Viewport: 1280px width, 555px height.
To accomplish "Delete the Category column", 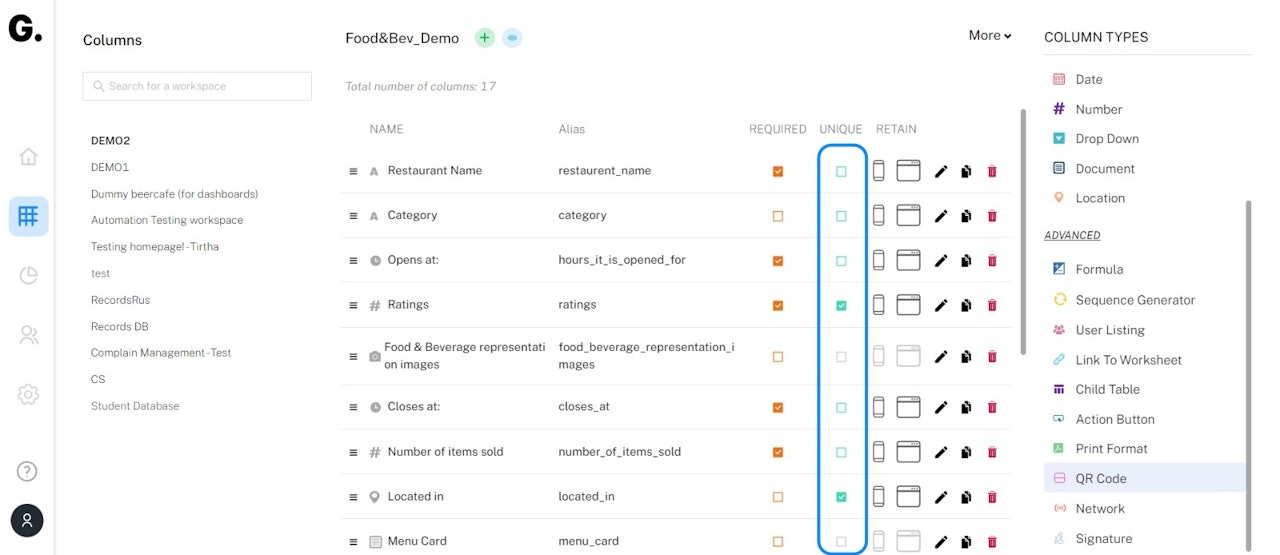I will 992,216.
